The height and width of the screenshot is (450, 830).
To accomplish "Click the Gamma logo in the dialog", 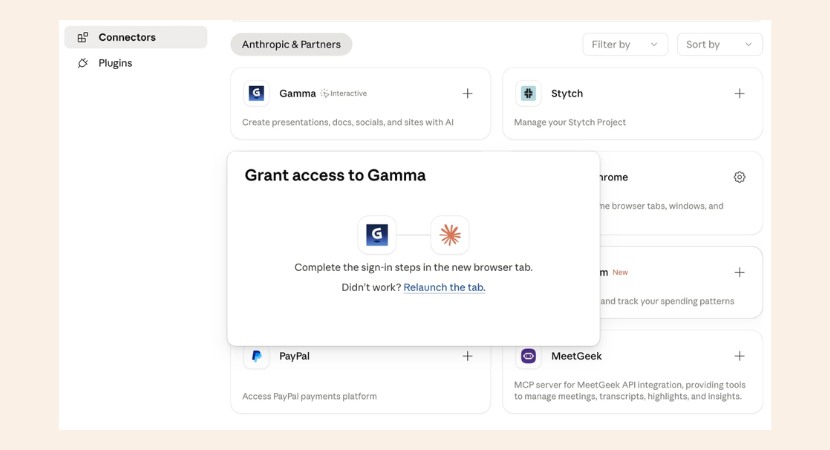I will 377,235.
